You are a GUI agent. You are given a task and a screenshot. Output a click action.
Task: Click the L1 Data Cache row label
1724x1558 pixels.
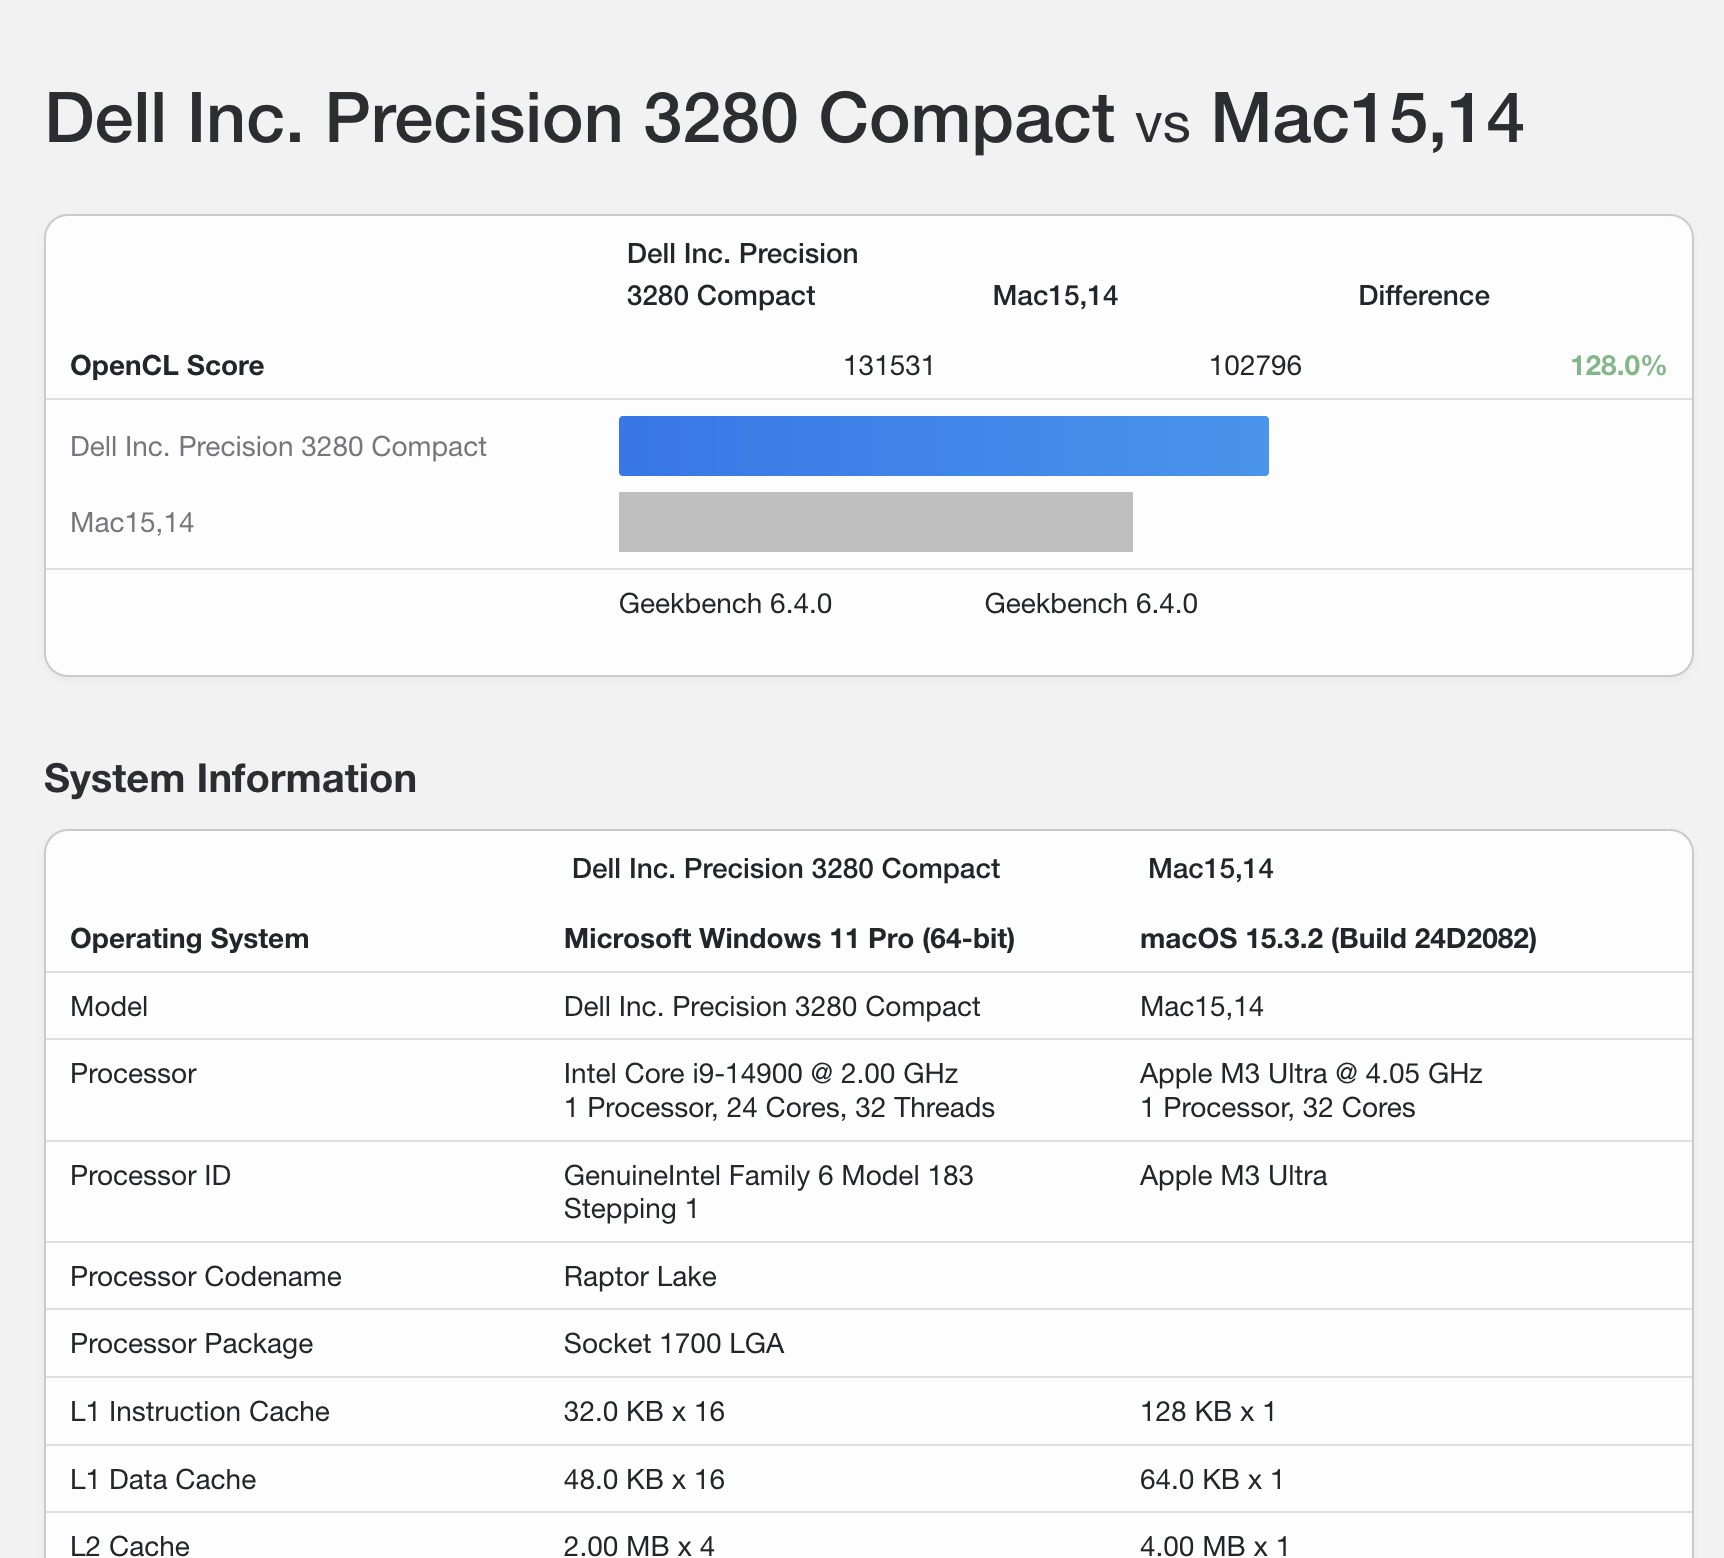click(x=163, y=1480)
